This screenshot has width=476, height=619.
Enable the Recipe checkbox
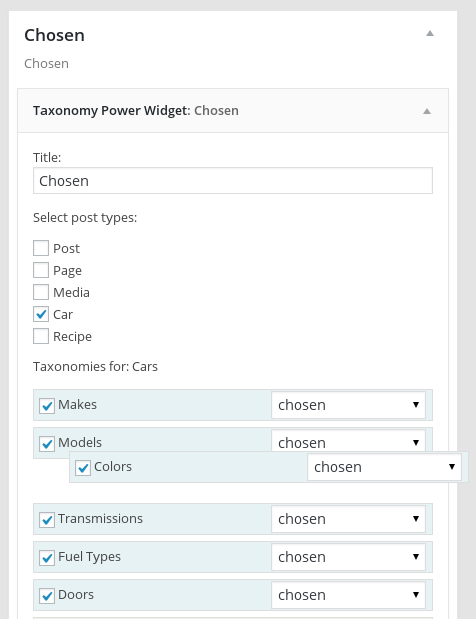pos(41,336)
